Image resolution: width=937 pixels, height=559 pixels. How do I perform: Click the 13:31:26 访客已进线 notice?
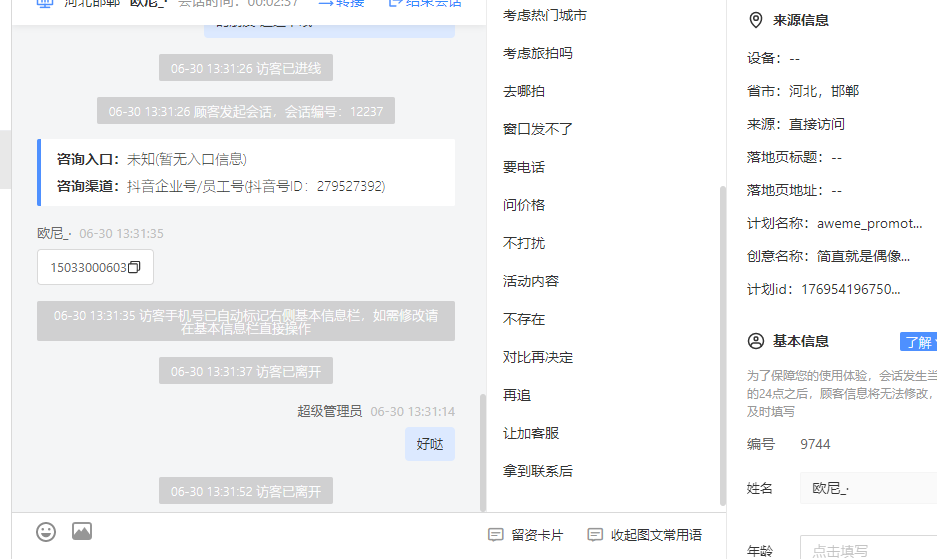click(x=246, y=68)
